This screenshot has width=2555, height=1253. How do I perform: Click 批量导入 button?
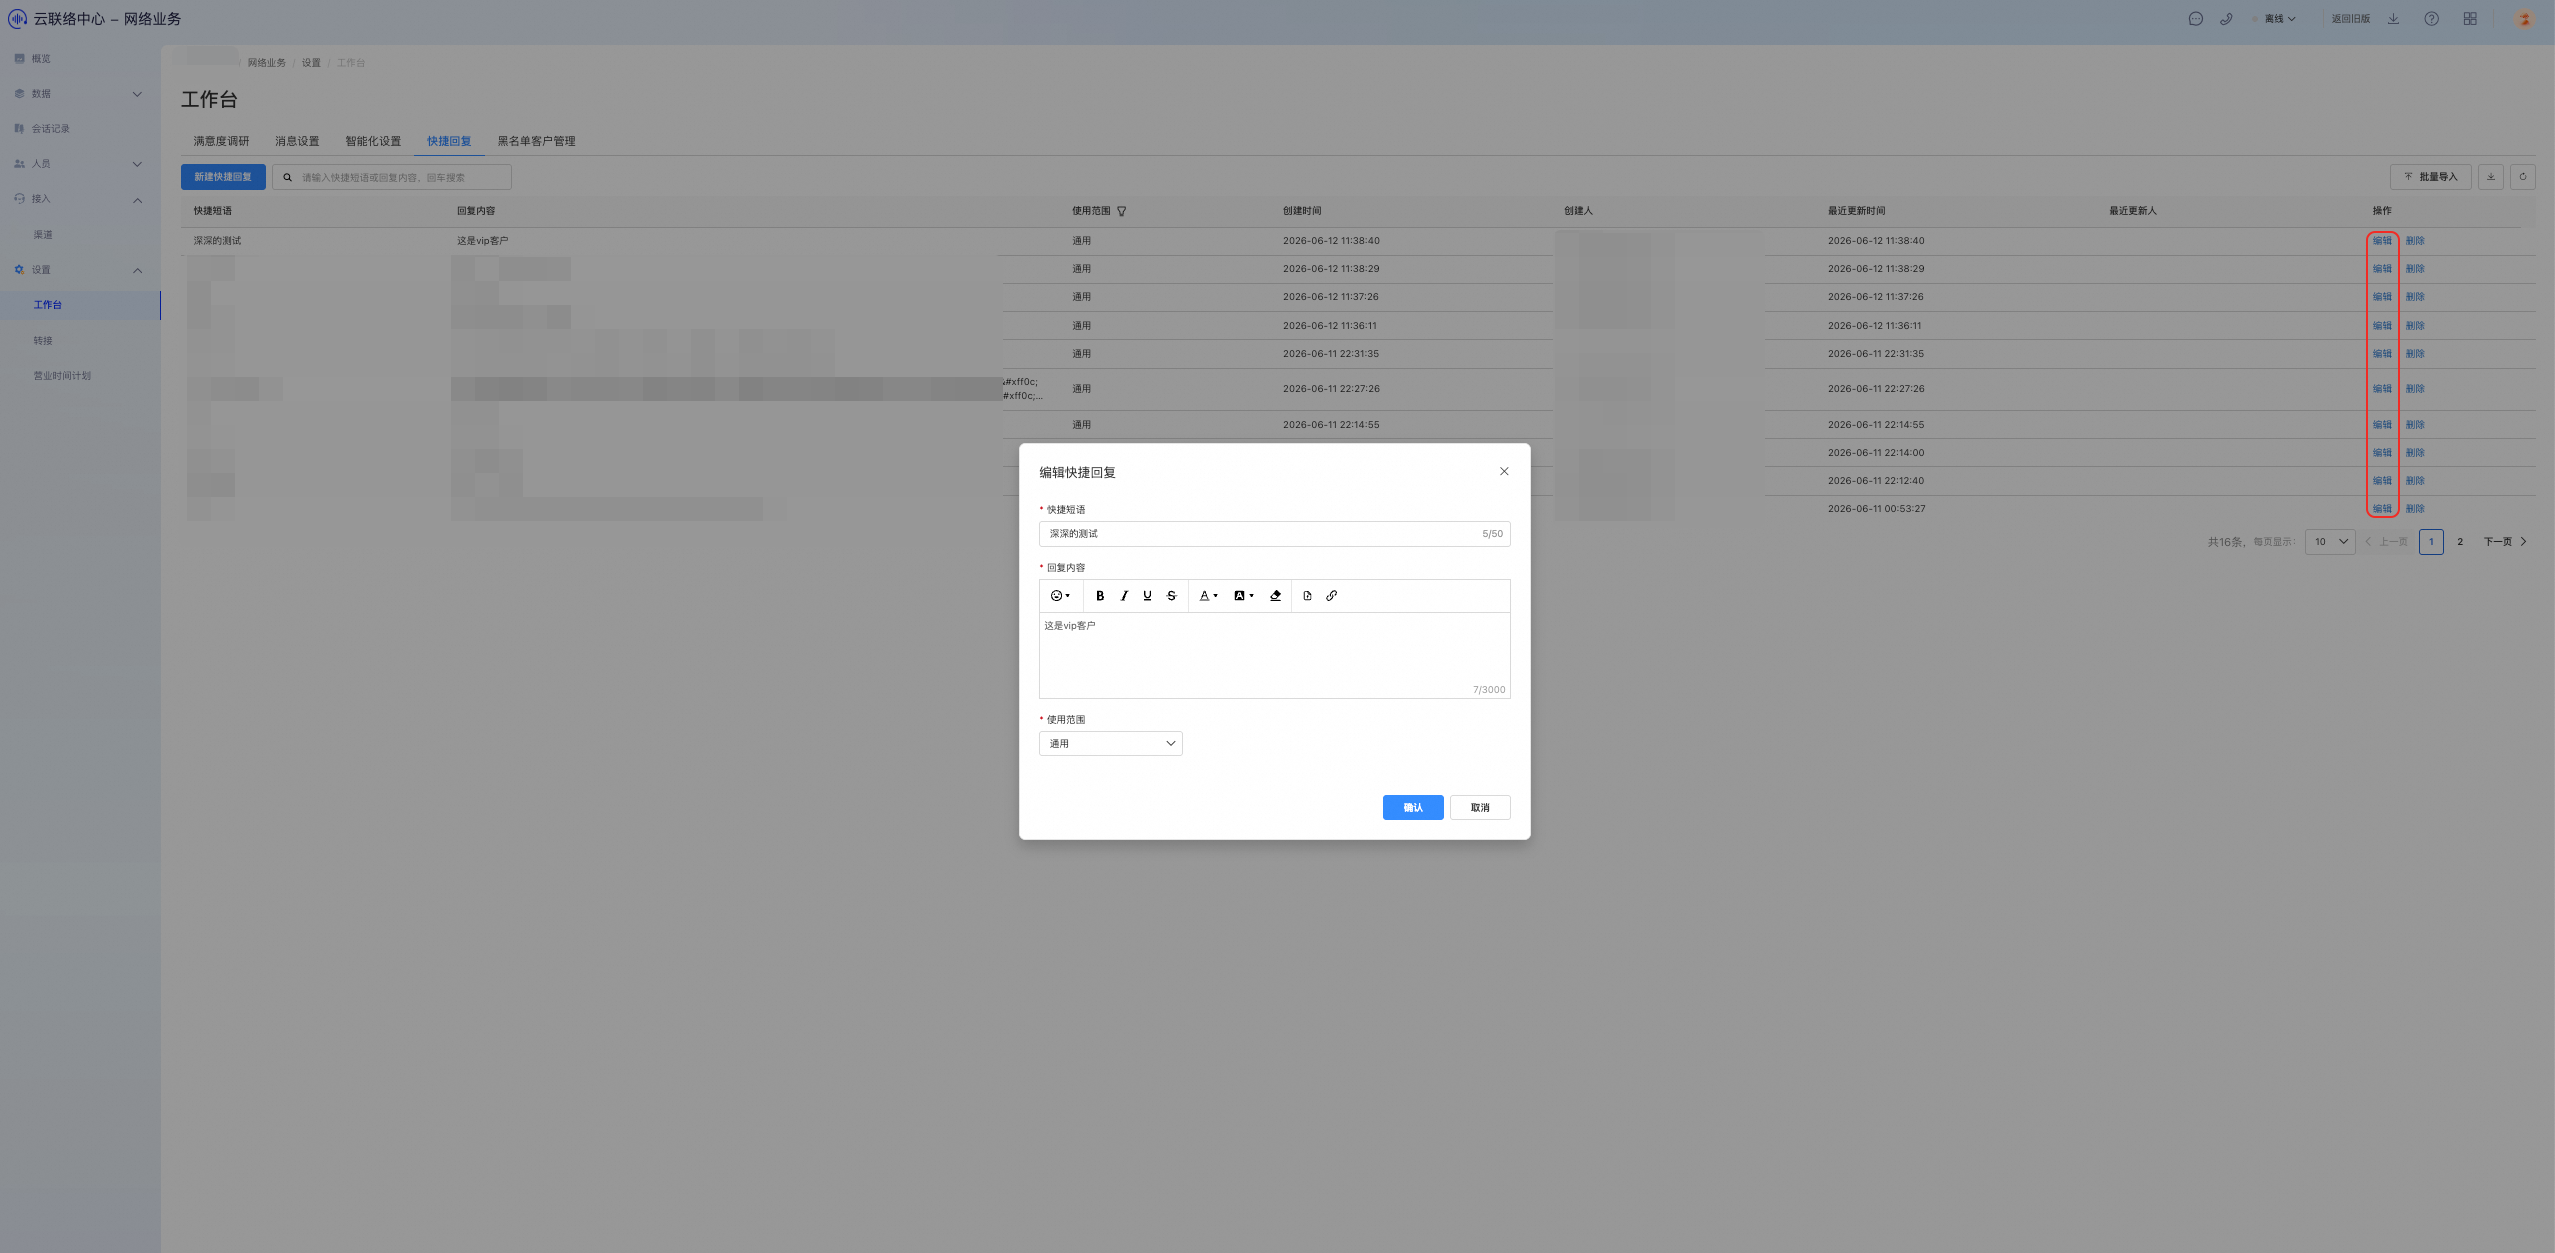2430,177
